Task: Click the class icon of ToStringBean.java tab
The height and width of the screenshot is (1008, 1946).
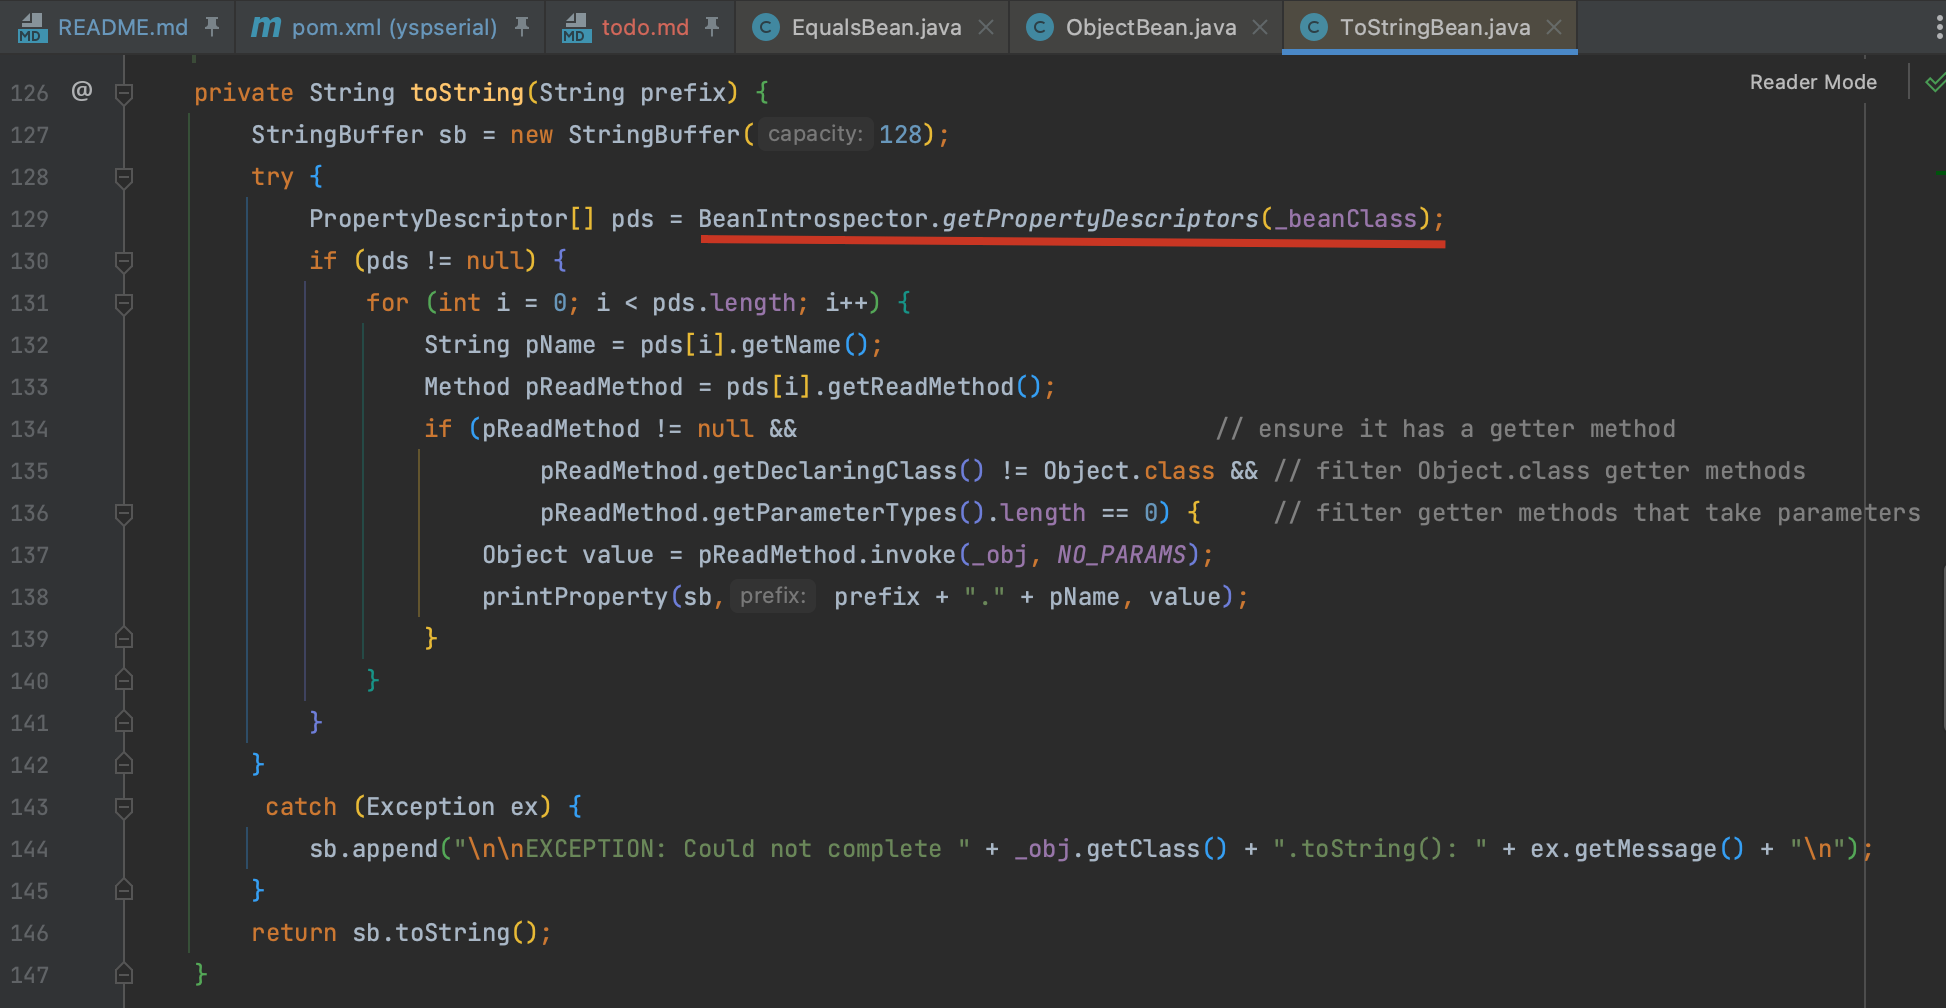Action: (x=1313, y=27)
